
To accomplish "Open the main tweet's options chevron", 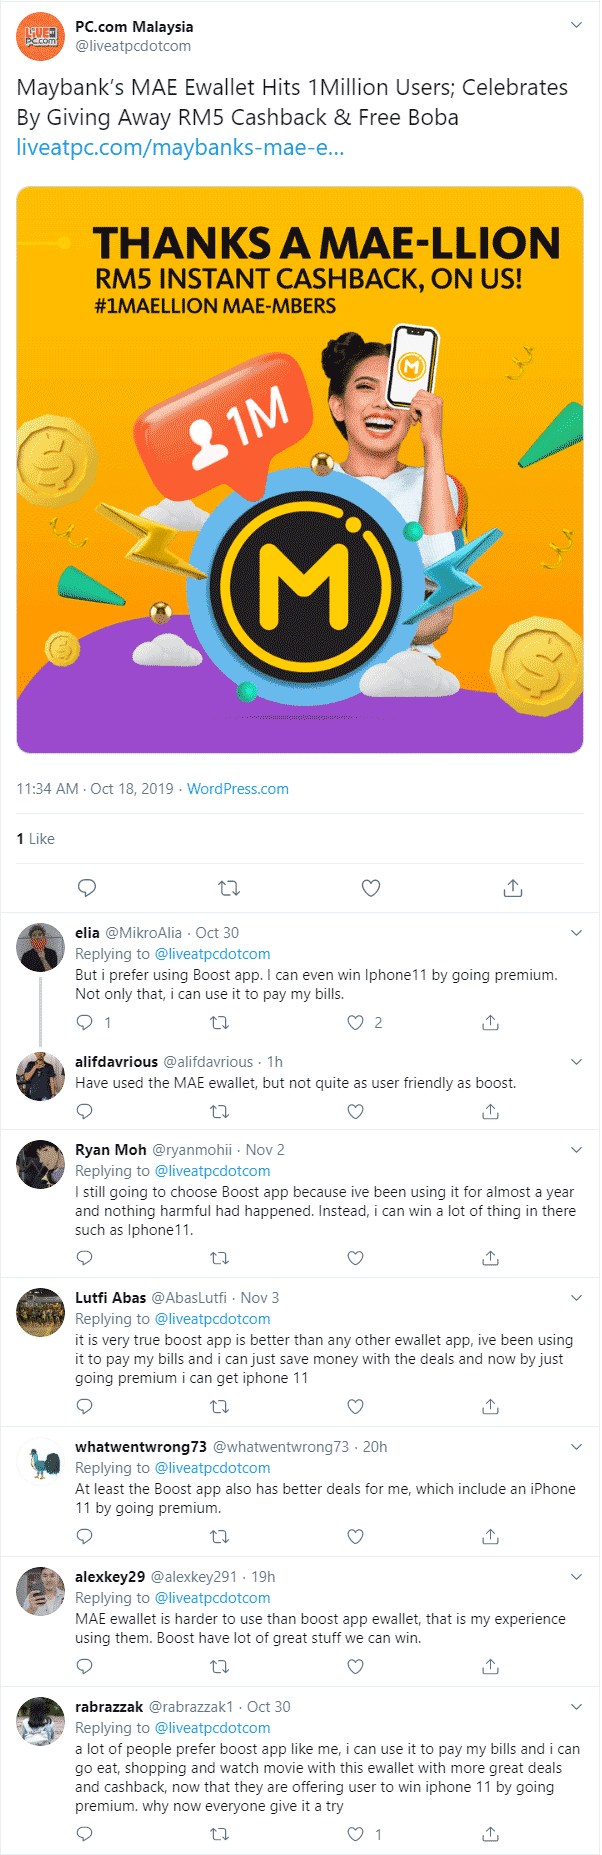I will pos(576,25).
